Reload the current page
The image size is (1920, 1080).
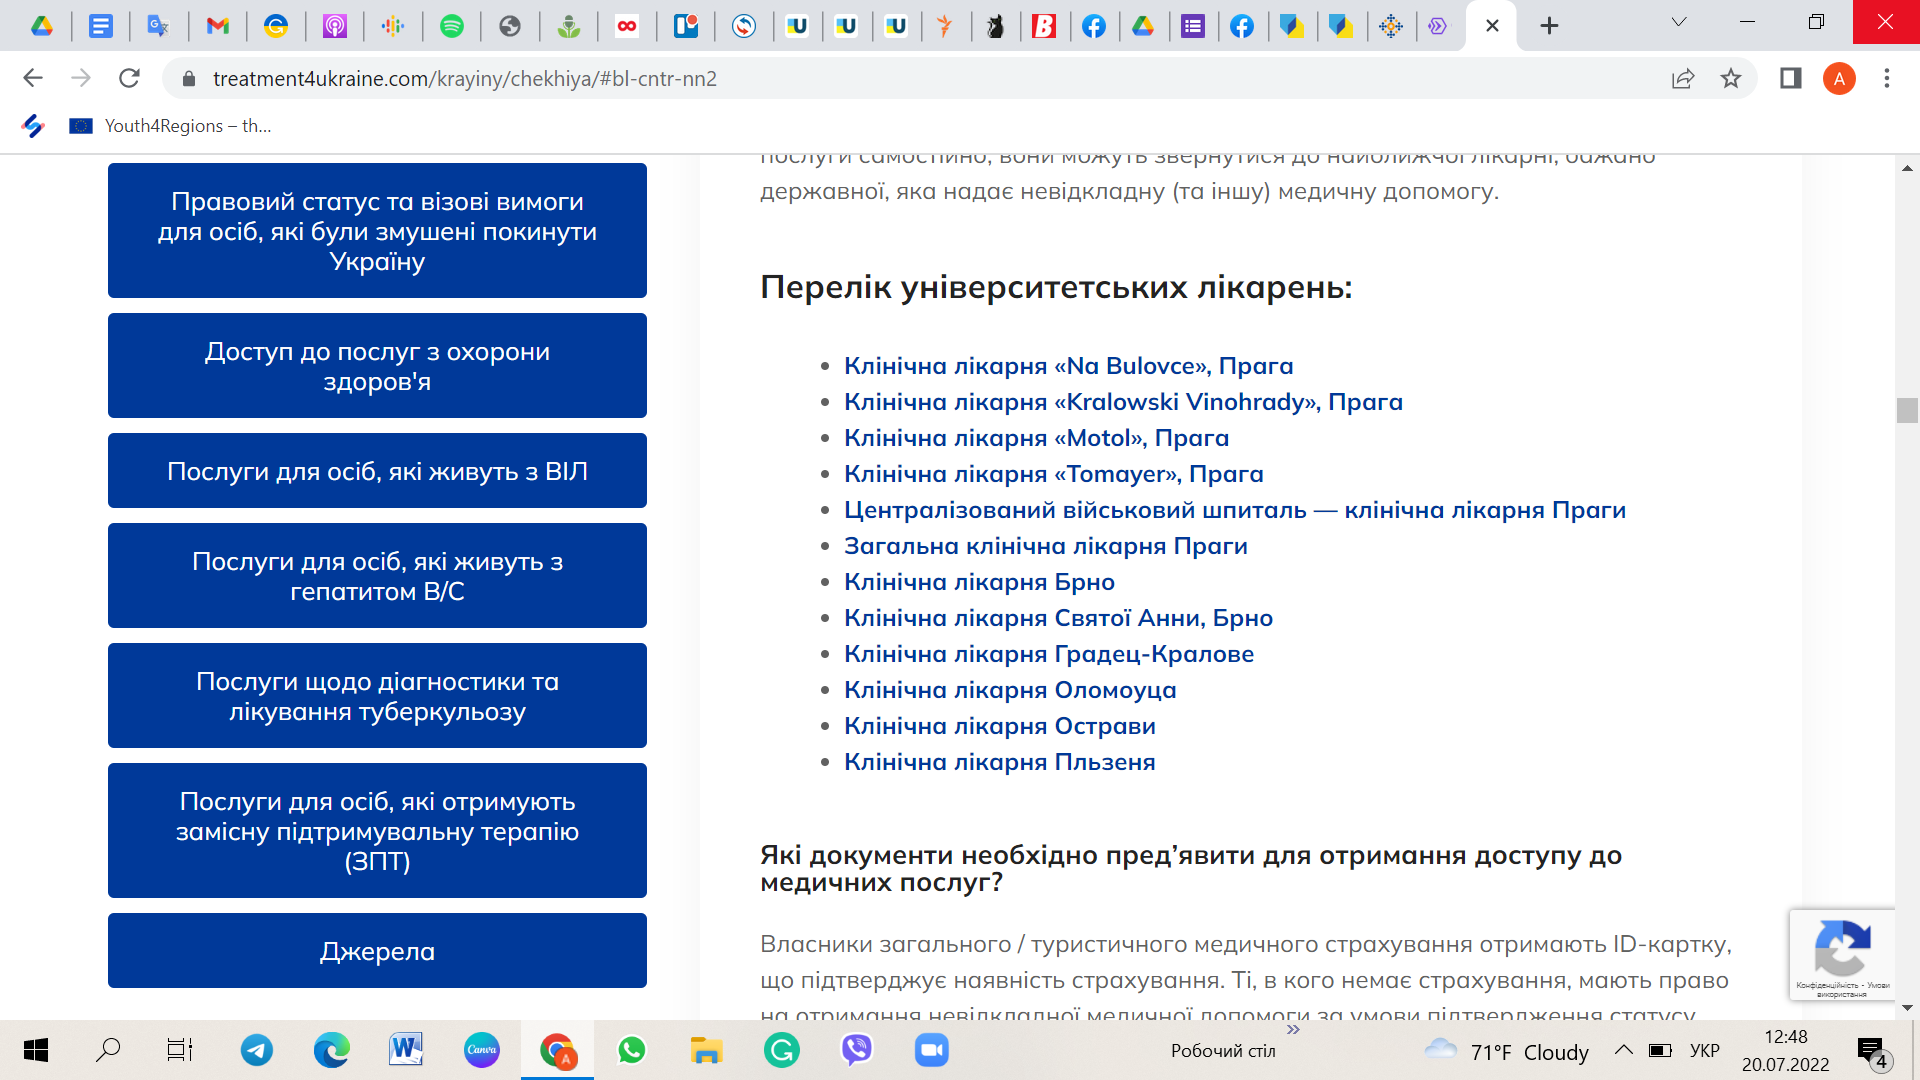pos(129,78)
